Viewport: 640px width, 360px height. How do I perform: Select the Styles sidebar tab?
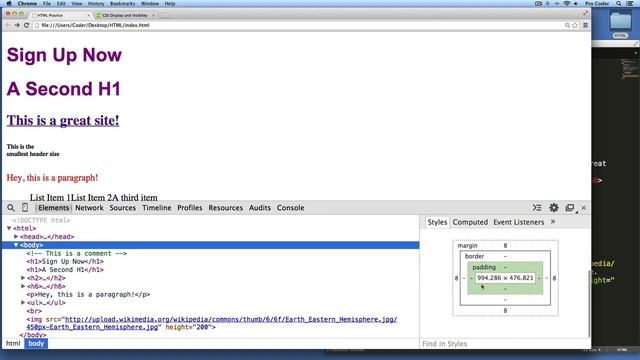coord(437,222)
